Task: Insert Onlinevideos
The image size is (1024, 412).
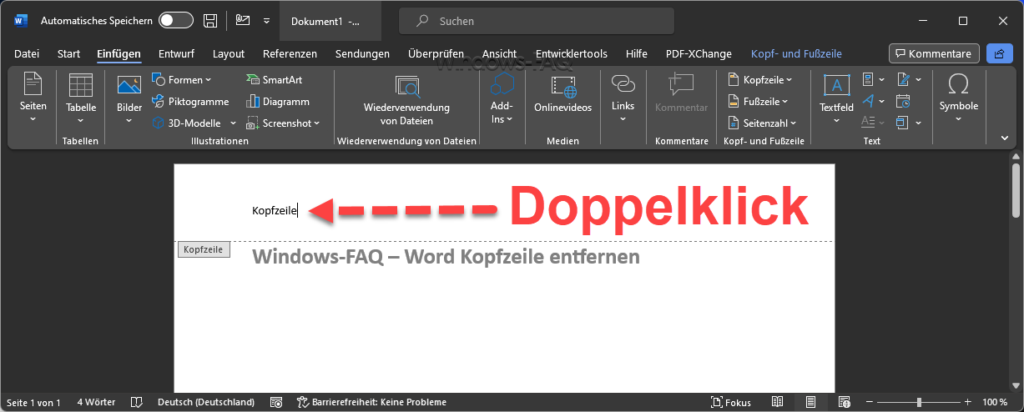Action: click(562, 95)
